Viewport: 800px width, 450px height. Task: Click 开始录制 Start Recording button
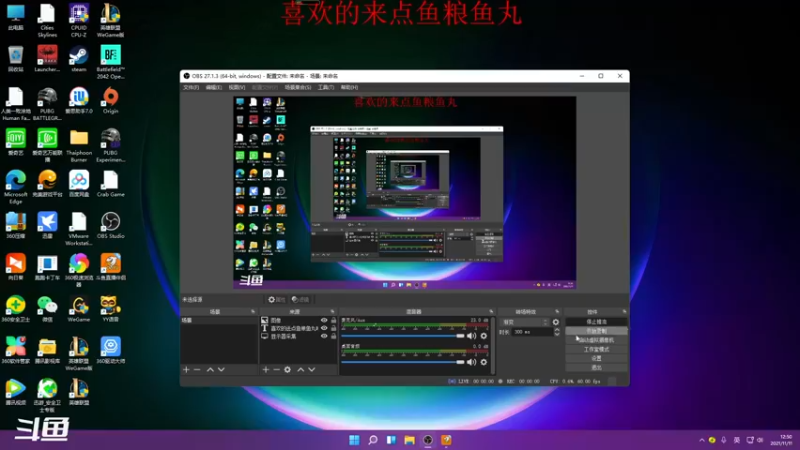596,331
